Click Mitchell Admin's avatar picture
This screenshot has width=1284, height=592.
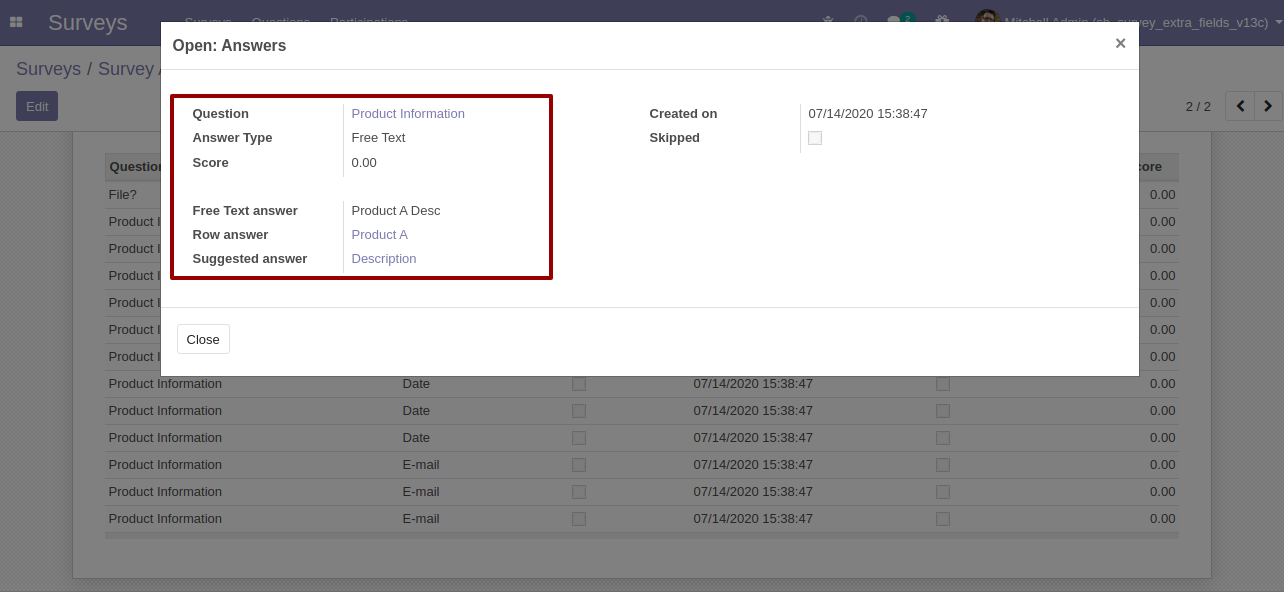tap(987, 18)
